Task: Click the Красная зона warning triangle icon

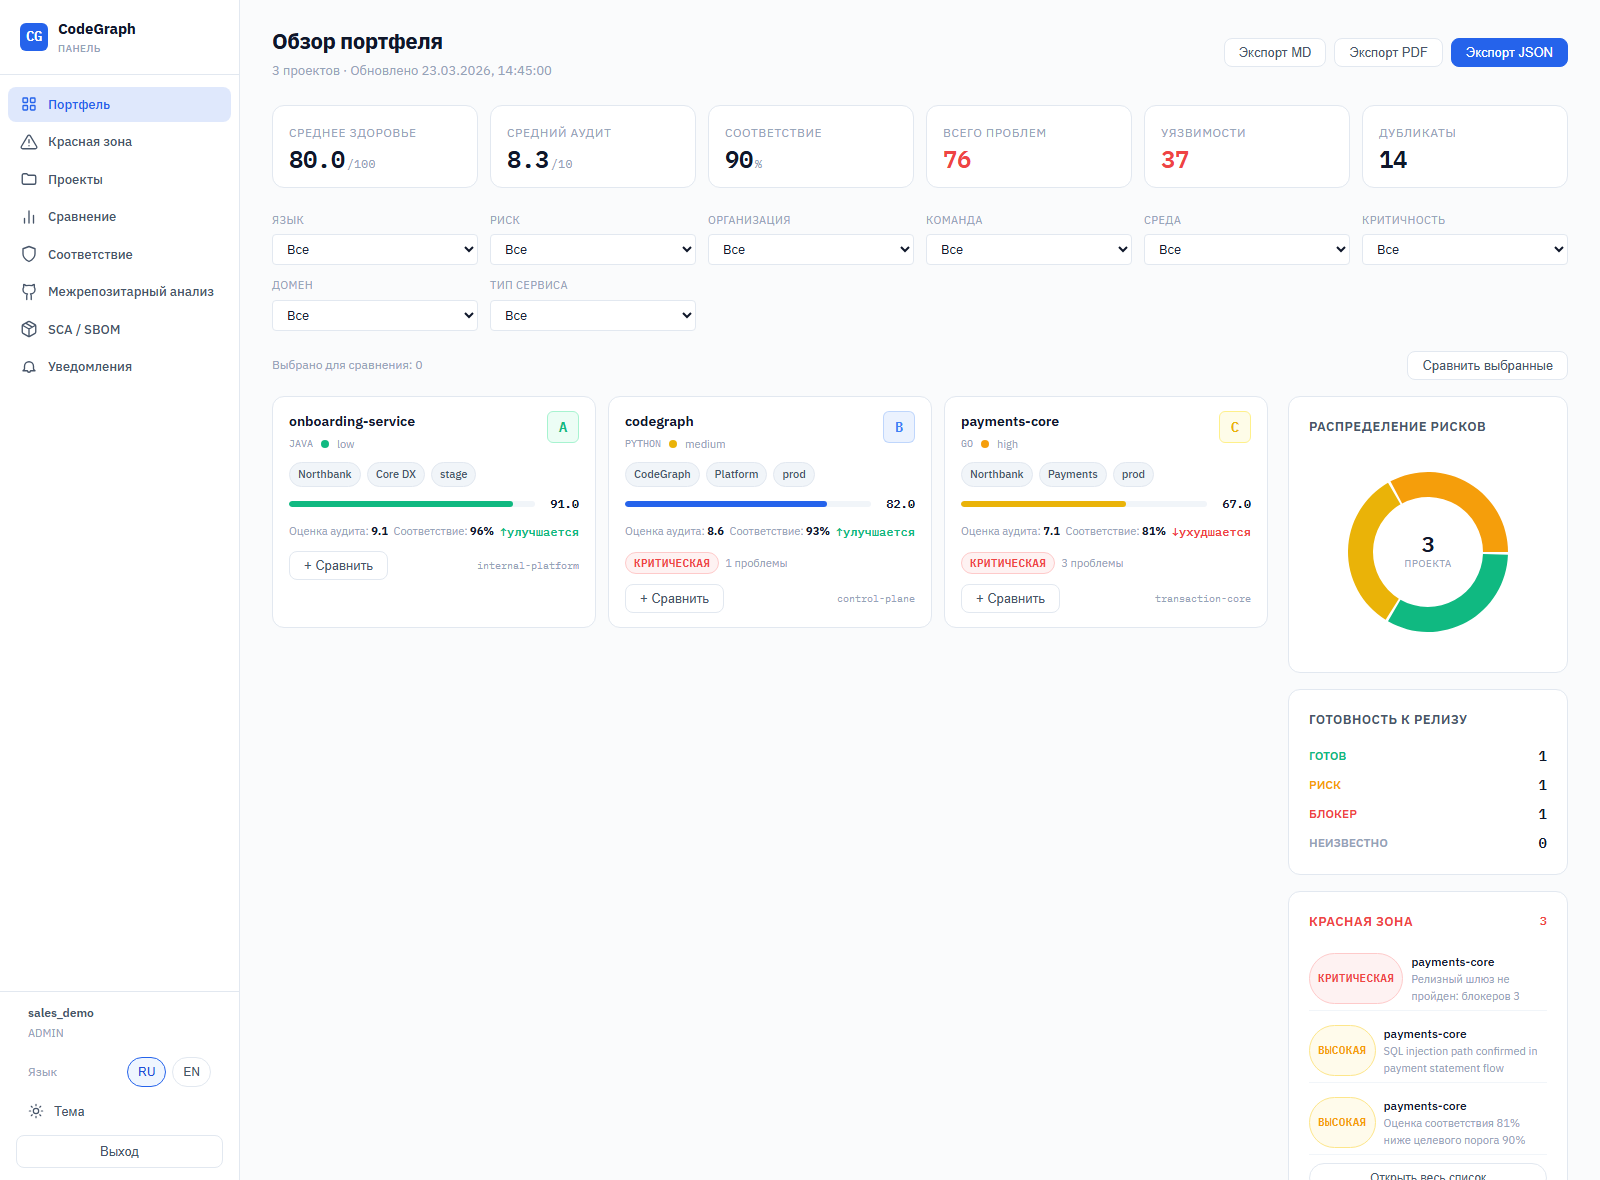Action: coord(29,142)
